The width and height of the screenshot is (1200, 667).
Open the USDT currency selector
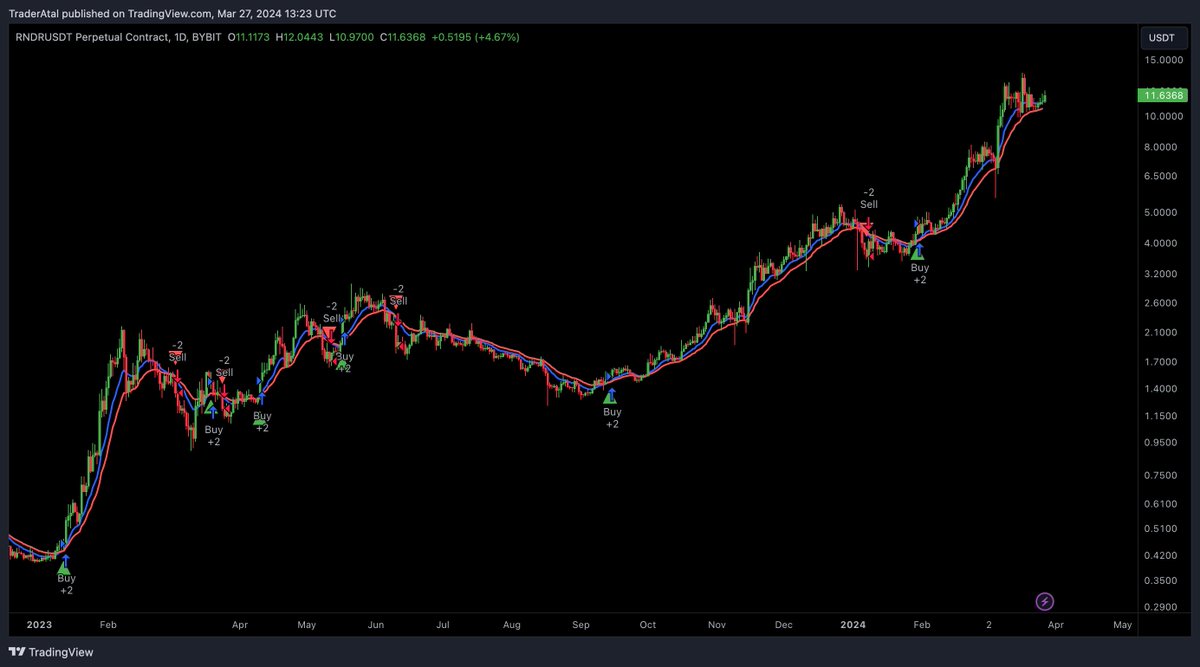pos(1161,37)
